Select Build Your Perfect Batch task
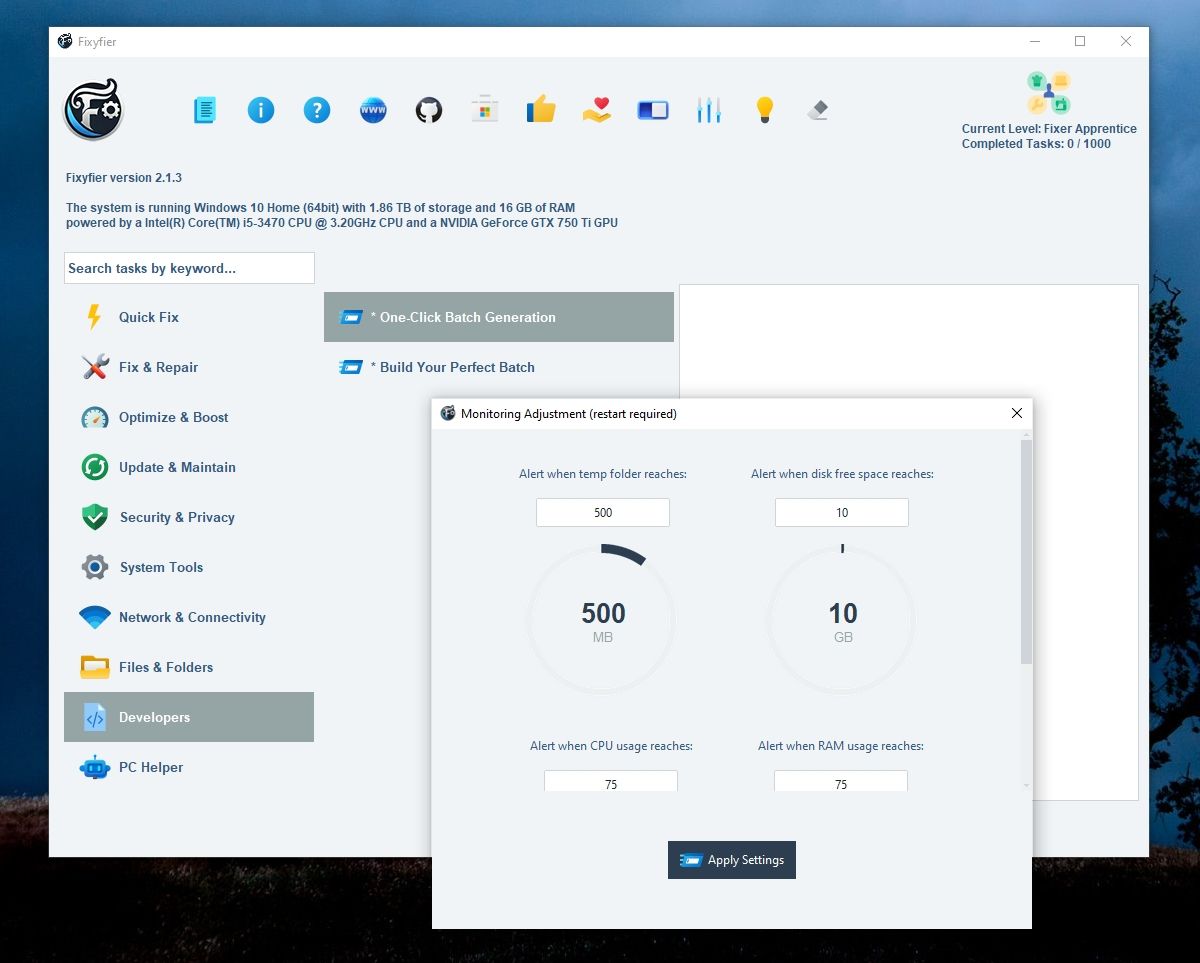 click(499, 367)
